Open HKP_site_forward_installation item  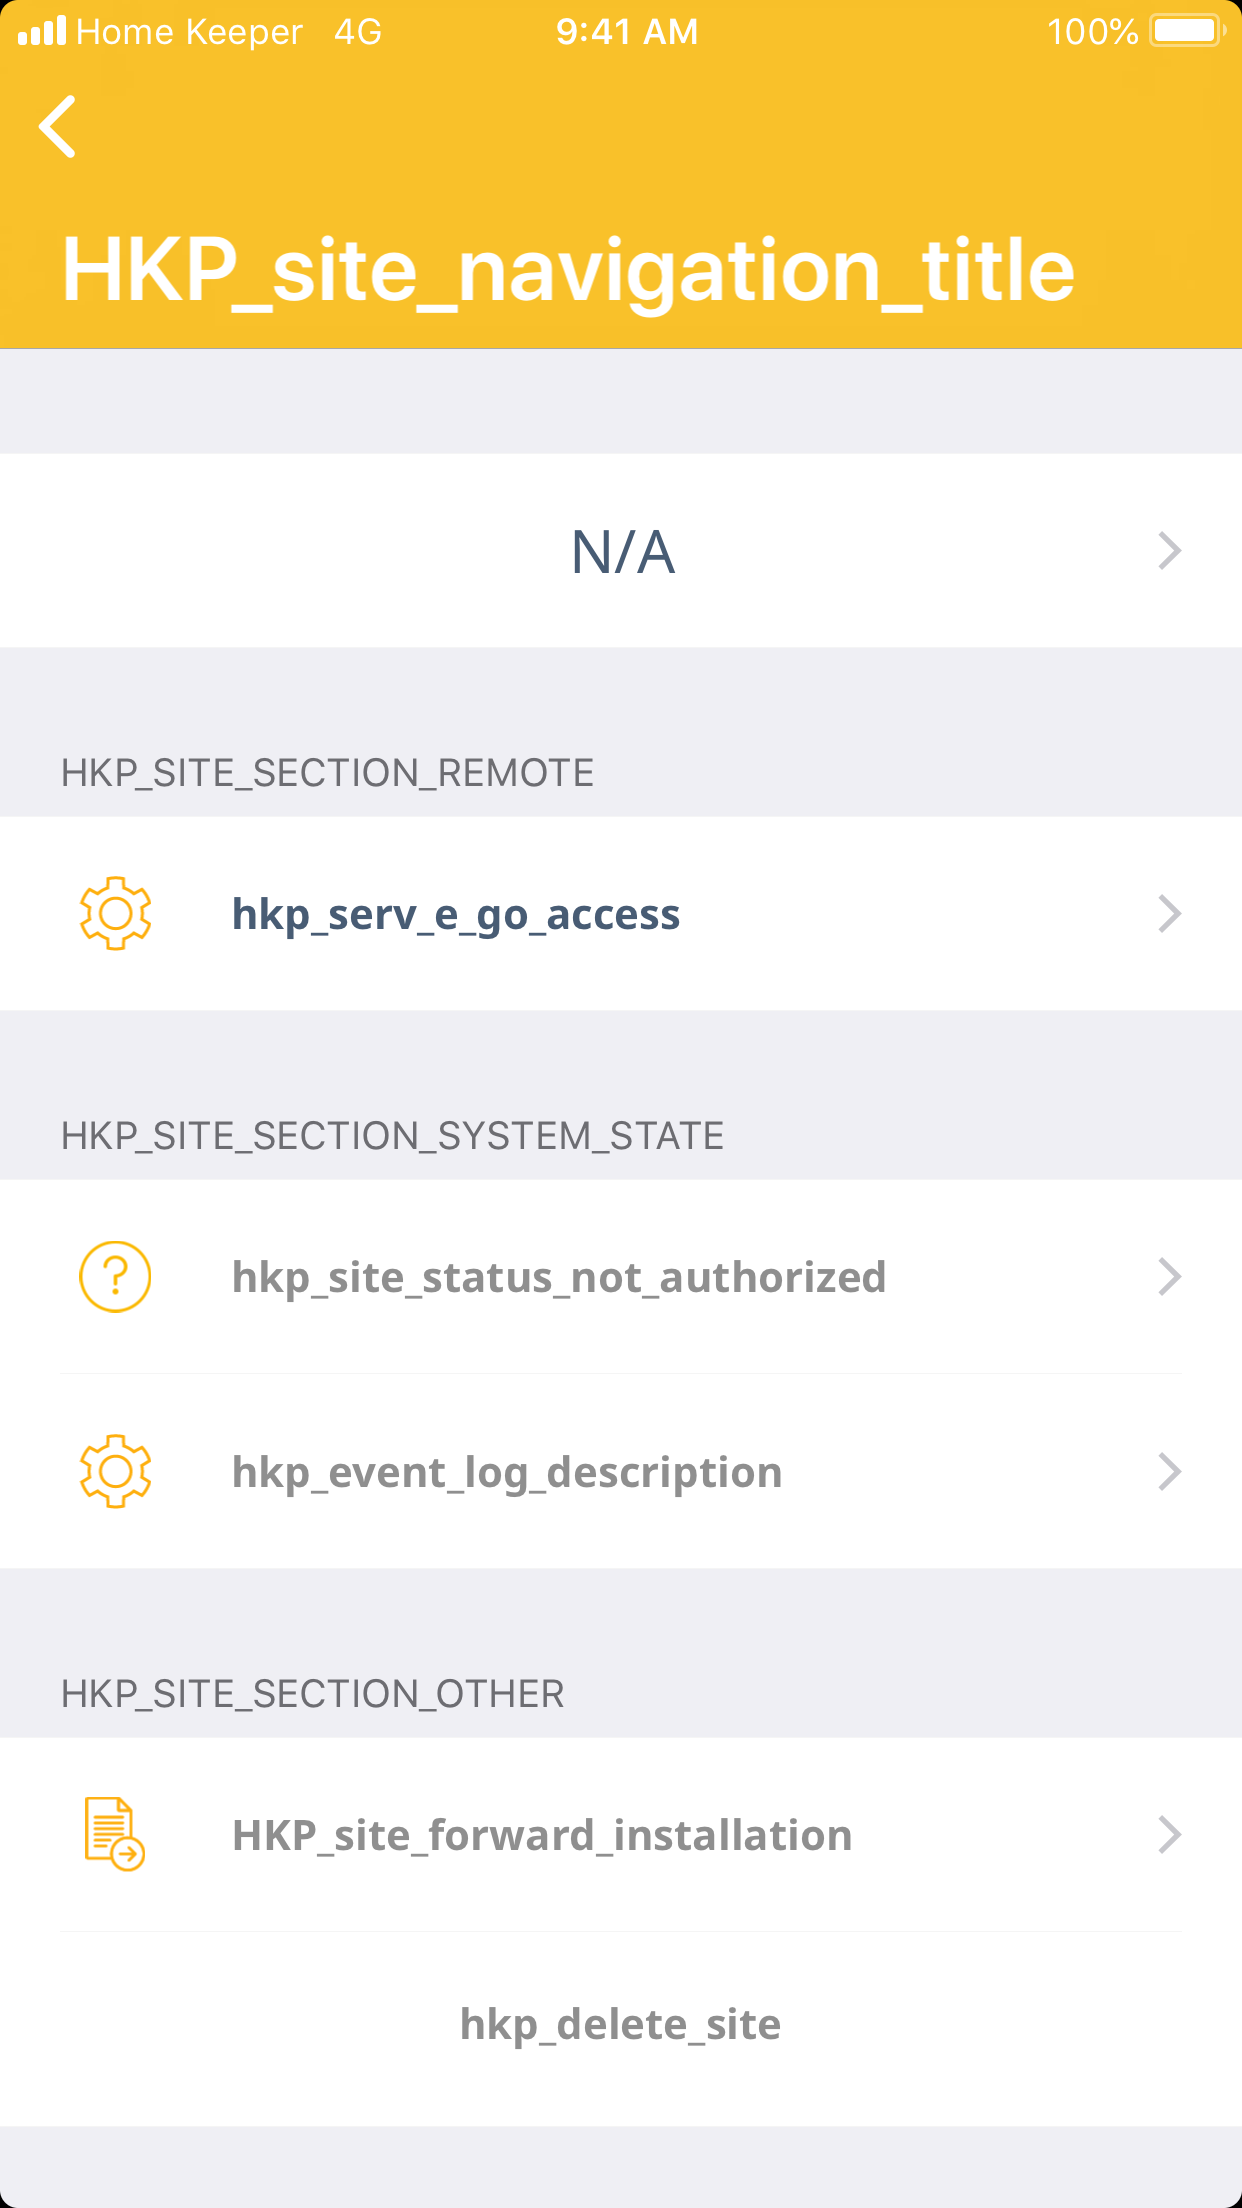542,1835
